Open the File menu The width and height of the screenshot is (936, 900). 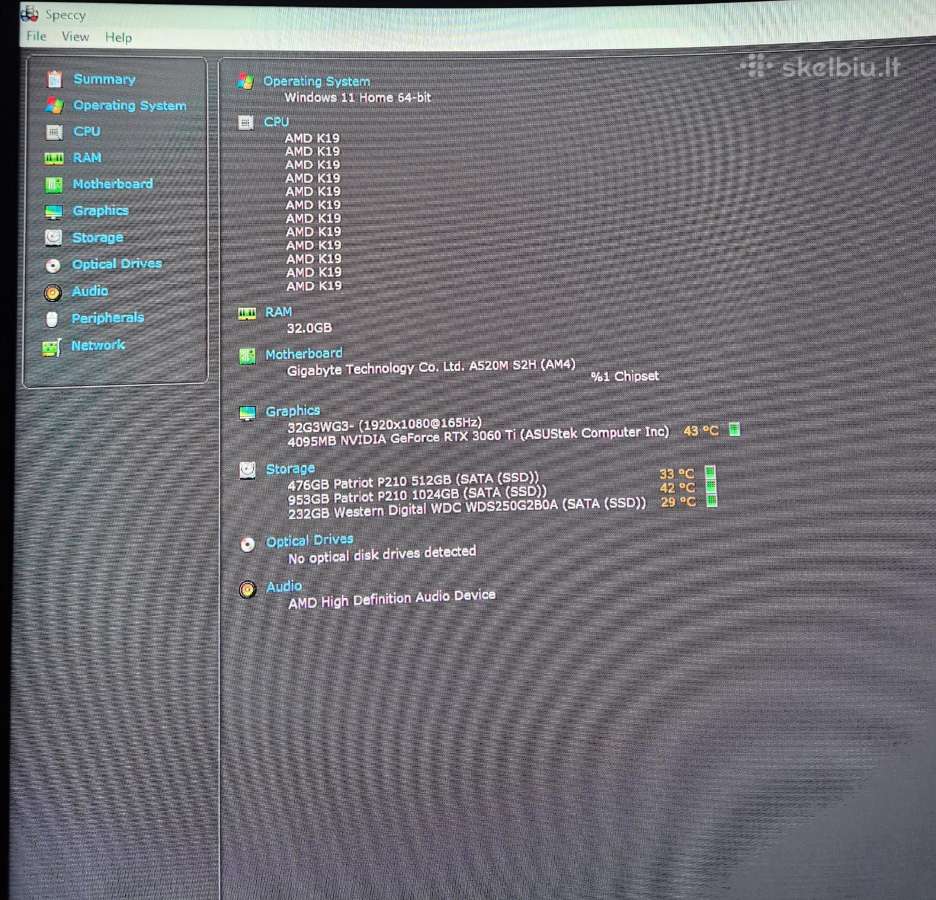tap(36, 36)
